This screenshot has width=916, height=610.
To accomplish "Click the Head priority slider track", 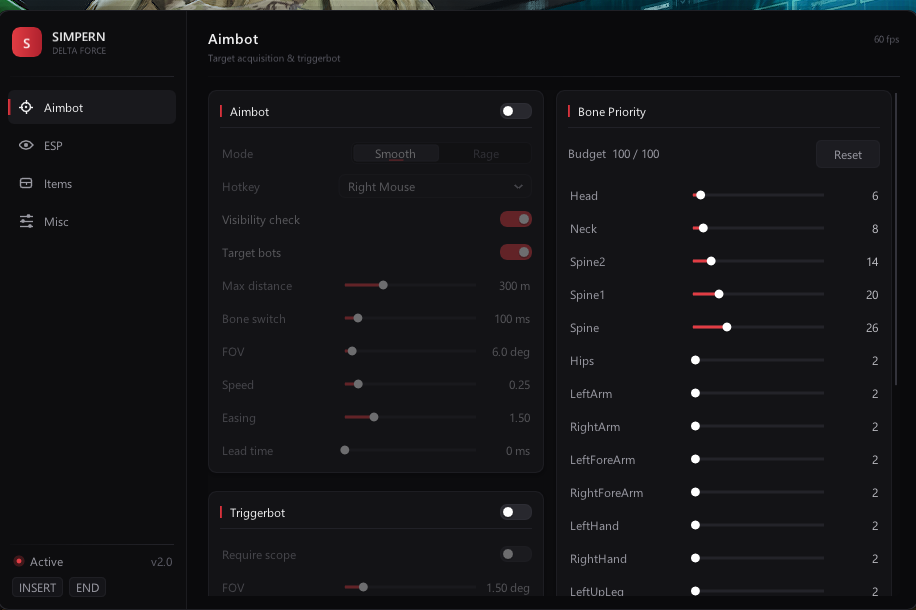I will pyautogui.click(x=758, y=195).
